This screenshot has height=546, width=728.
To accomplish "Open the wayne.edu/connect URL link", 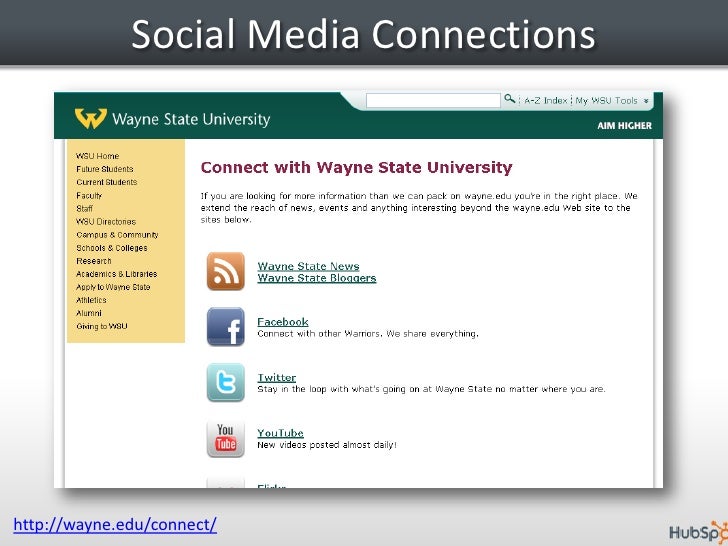I will [115, 524].
